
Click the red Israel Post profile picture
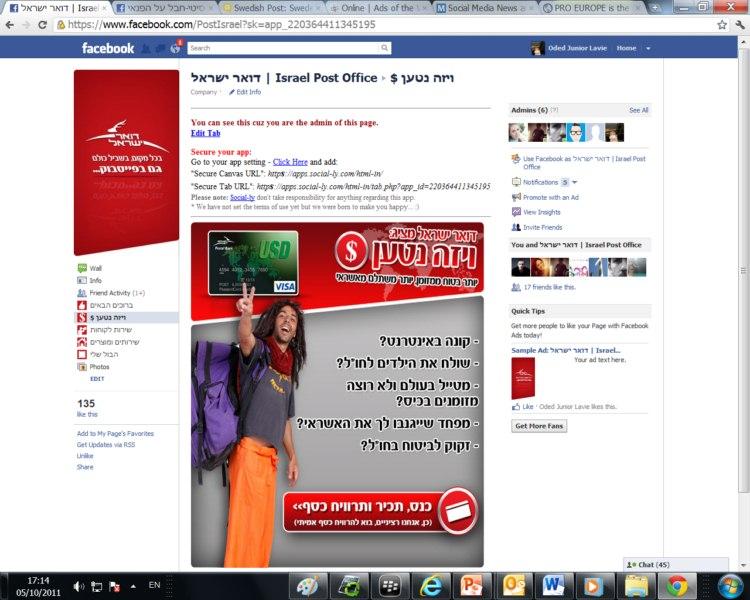pos(126,162)
